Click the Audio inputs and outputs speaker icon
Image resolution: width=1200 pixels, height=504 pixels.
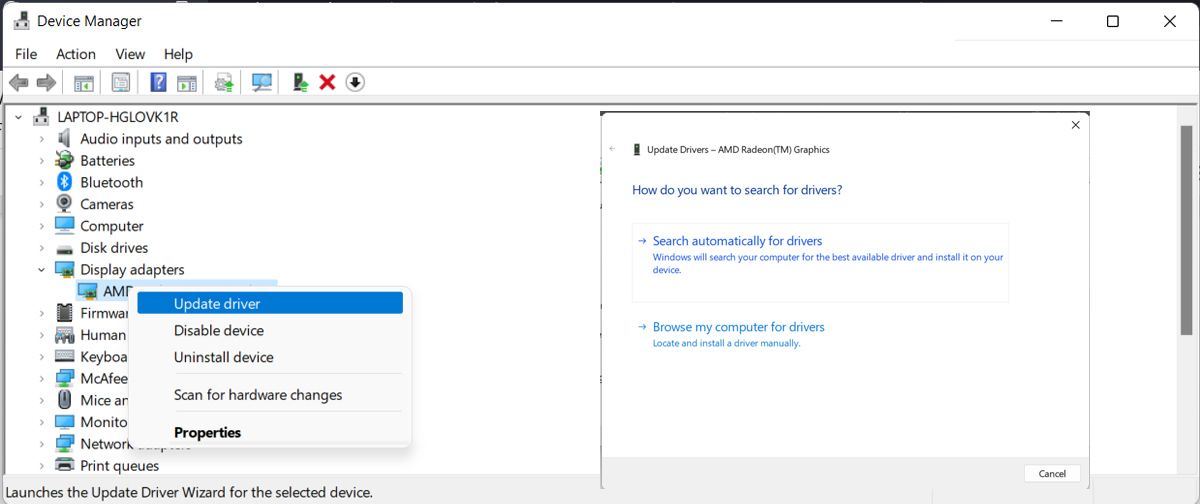65,138
